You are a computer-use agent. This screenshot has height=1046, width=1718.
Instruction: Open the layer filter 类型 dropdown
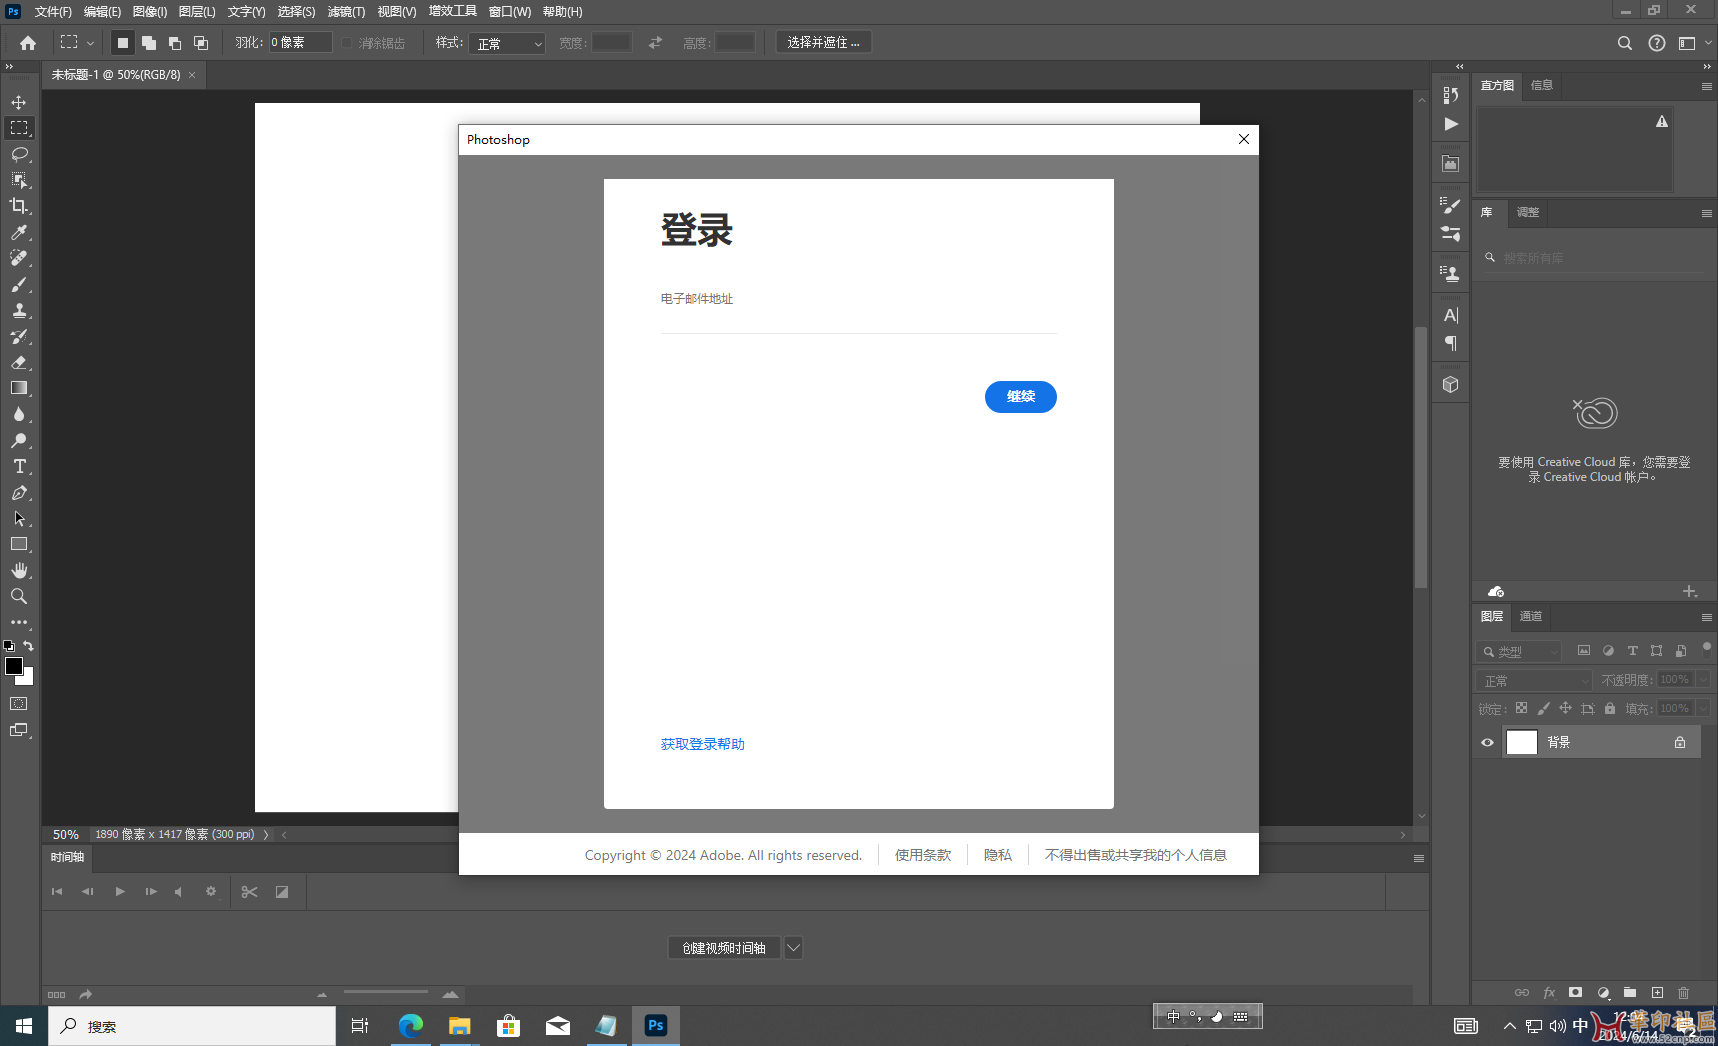click(x=1518, y=651)
